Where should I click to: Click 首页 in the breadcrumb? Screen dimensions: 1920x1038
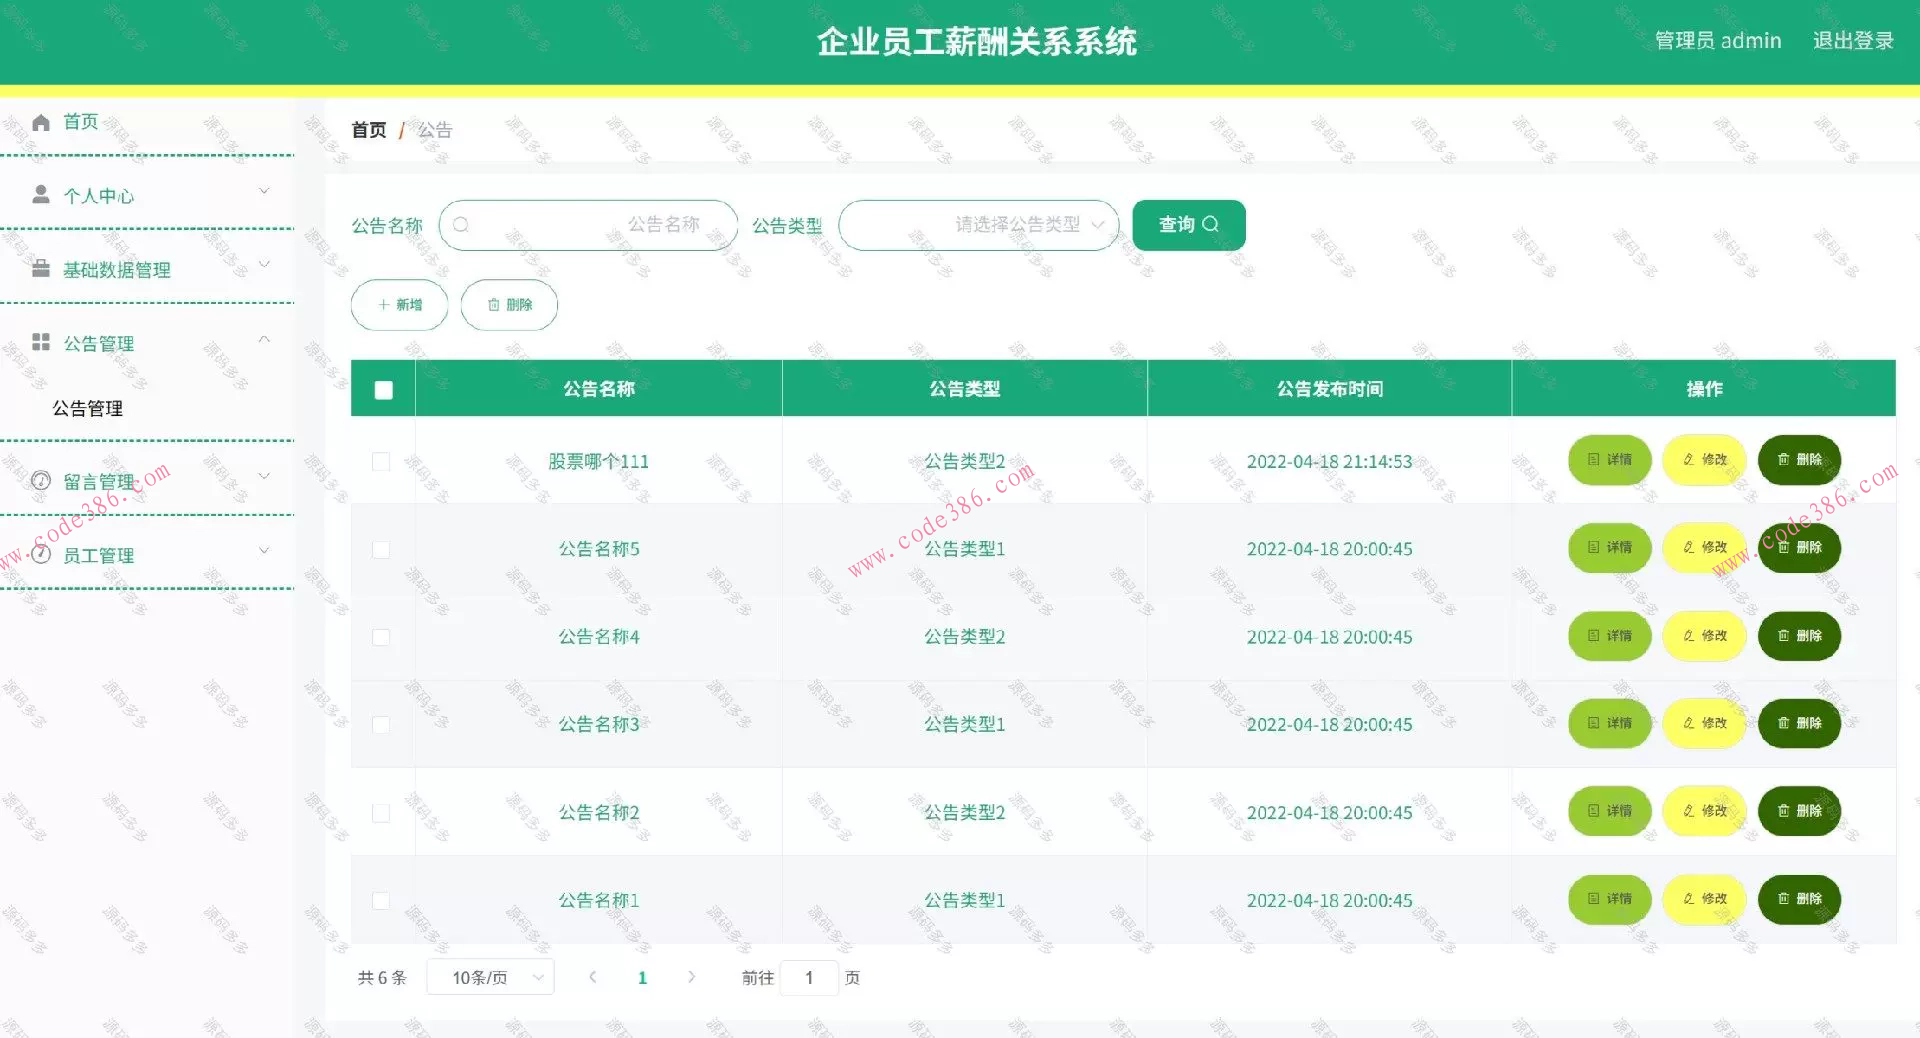point(368,129)
